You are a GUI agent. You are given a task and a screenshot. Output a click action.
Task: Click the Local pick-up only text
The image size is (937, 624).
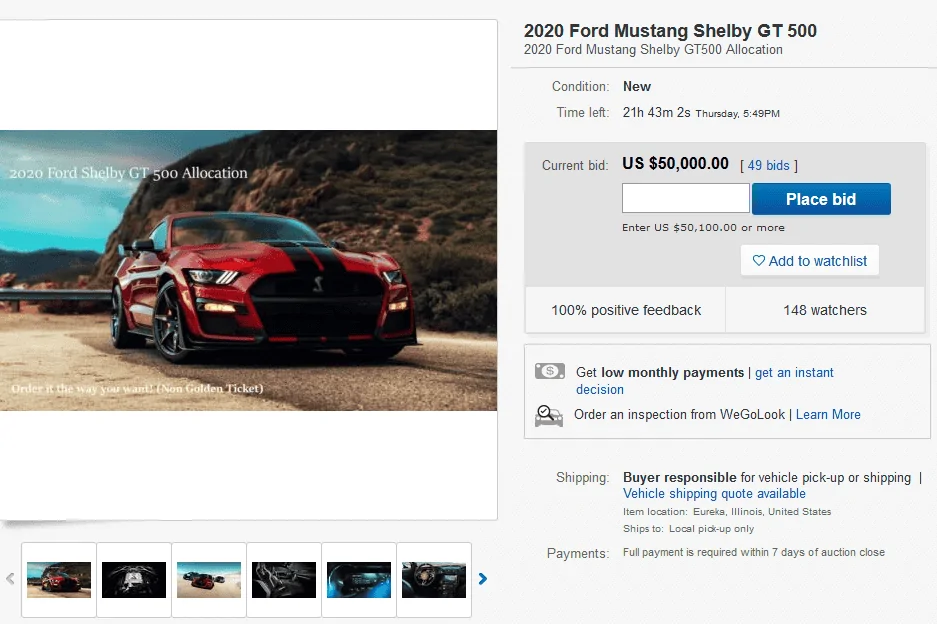click(x=711, y=529)
